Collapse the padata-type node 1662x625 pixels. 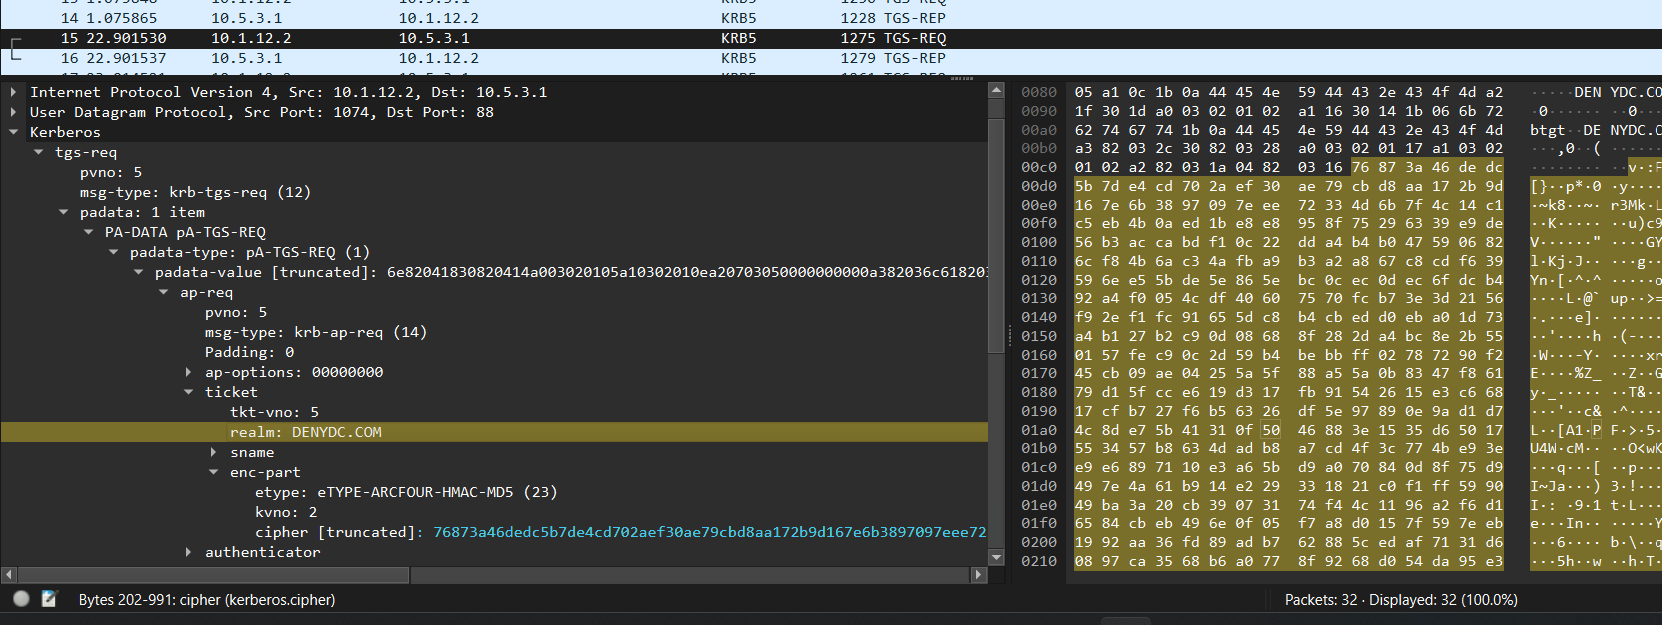(113, 252)
